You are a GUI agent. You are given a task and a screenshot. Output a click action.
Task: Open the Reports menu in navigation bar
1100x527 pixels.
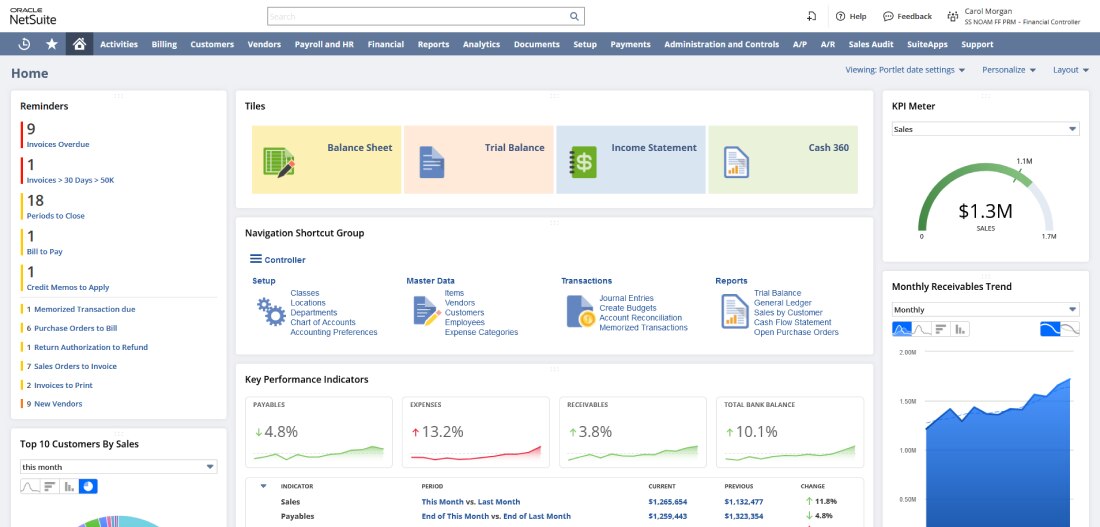click(x=433, y=44)
